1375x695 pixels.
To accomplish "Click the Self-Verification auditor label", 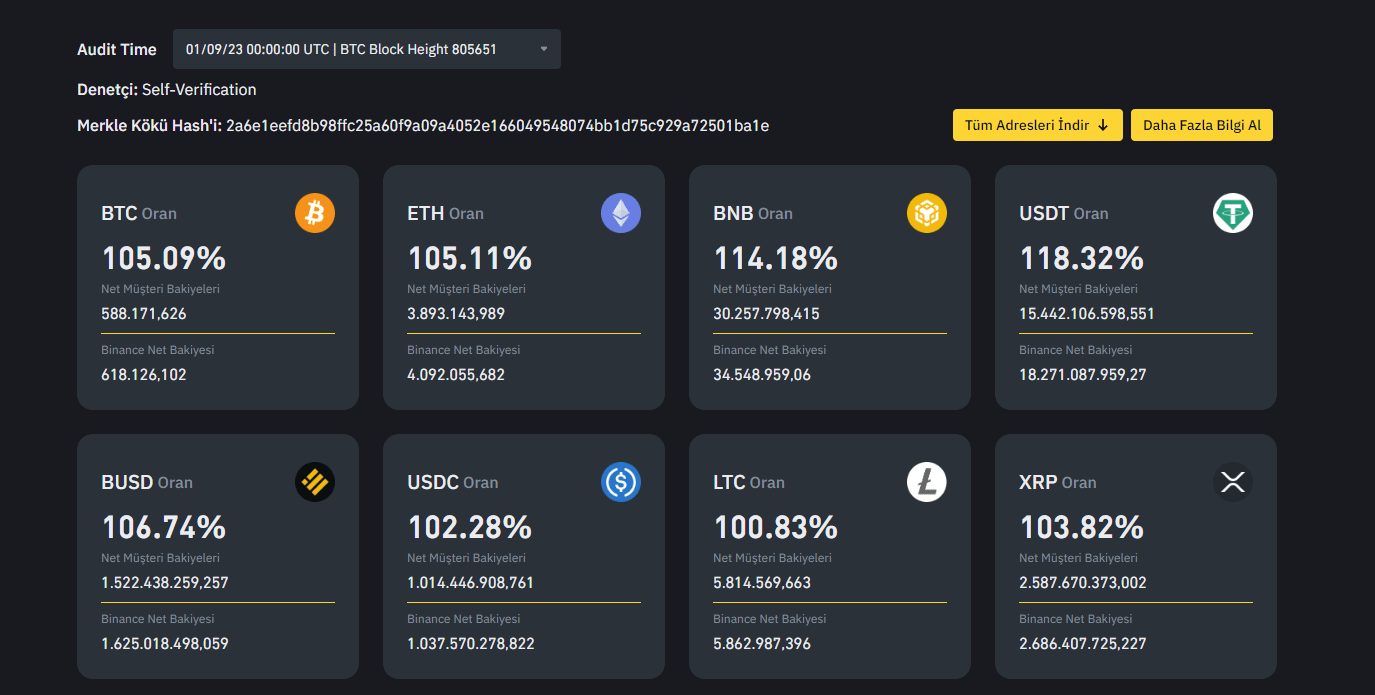I will coord(198,89).
